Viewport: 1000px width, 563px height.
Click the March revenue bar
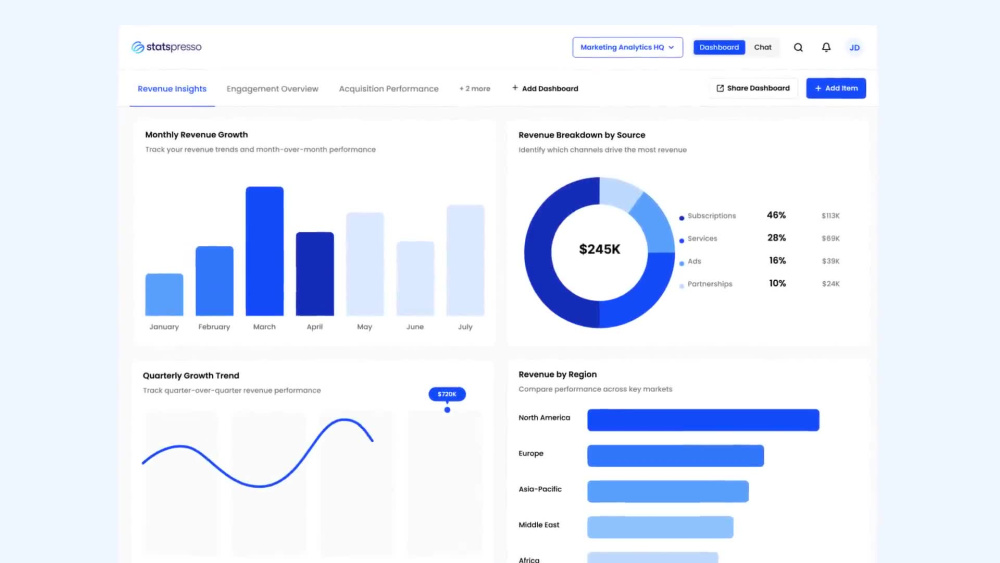coord(265,251)
